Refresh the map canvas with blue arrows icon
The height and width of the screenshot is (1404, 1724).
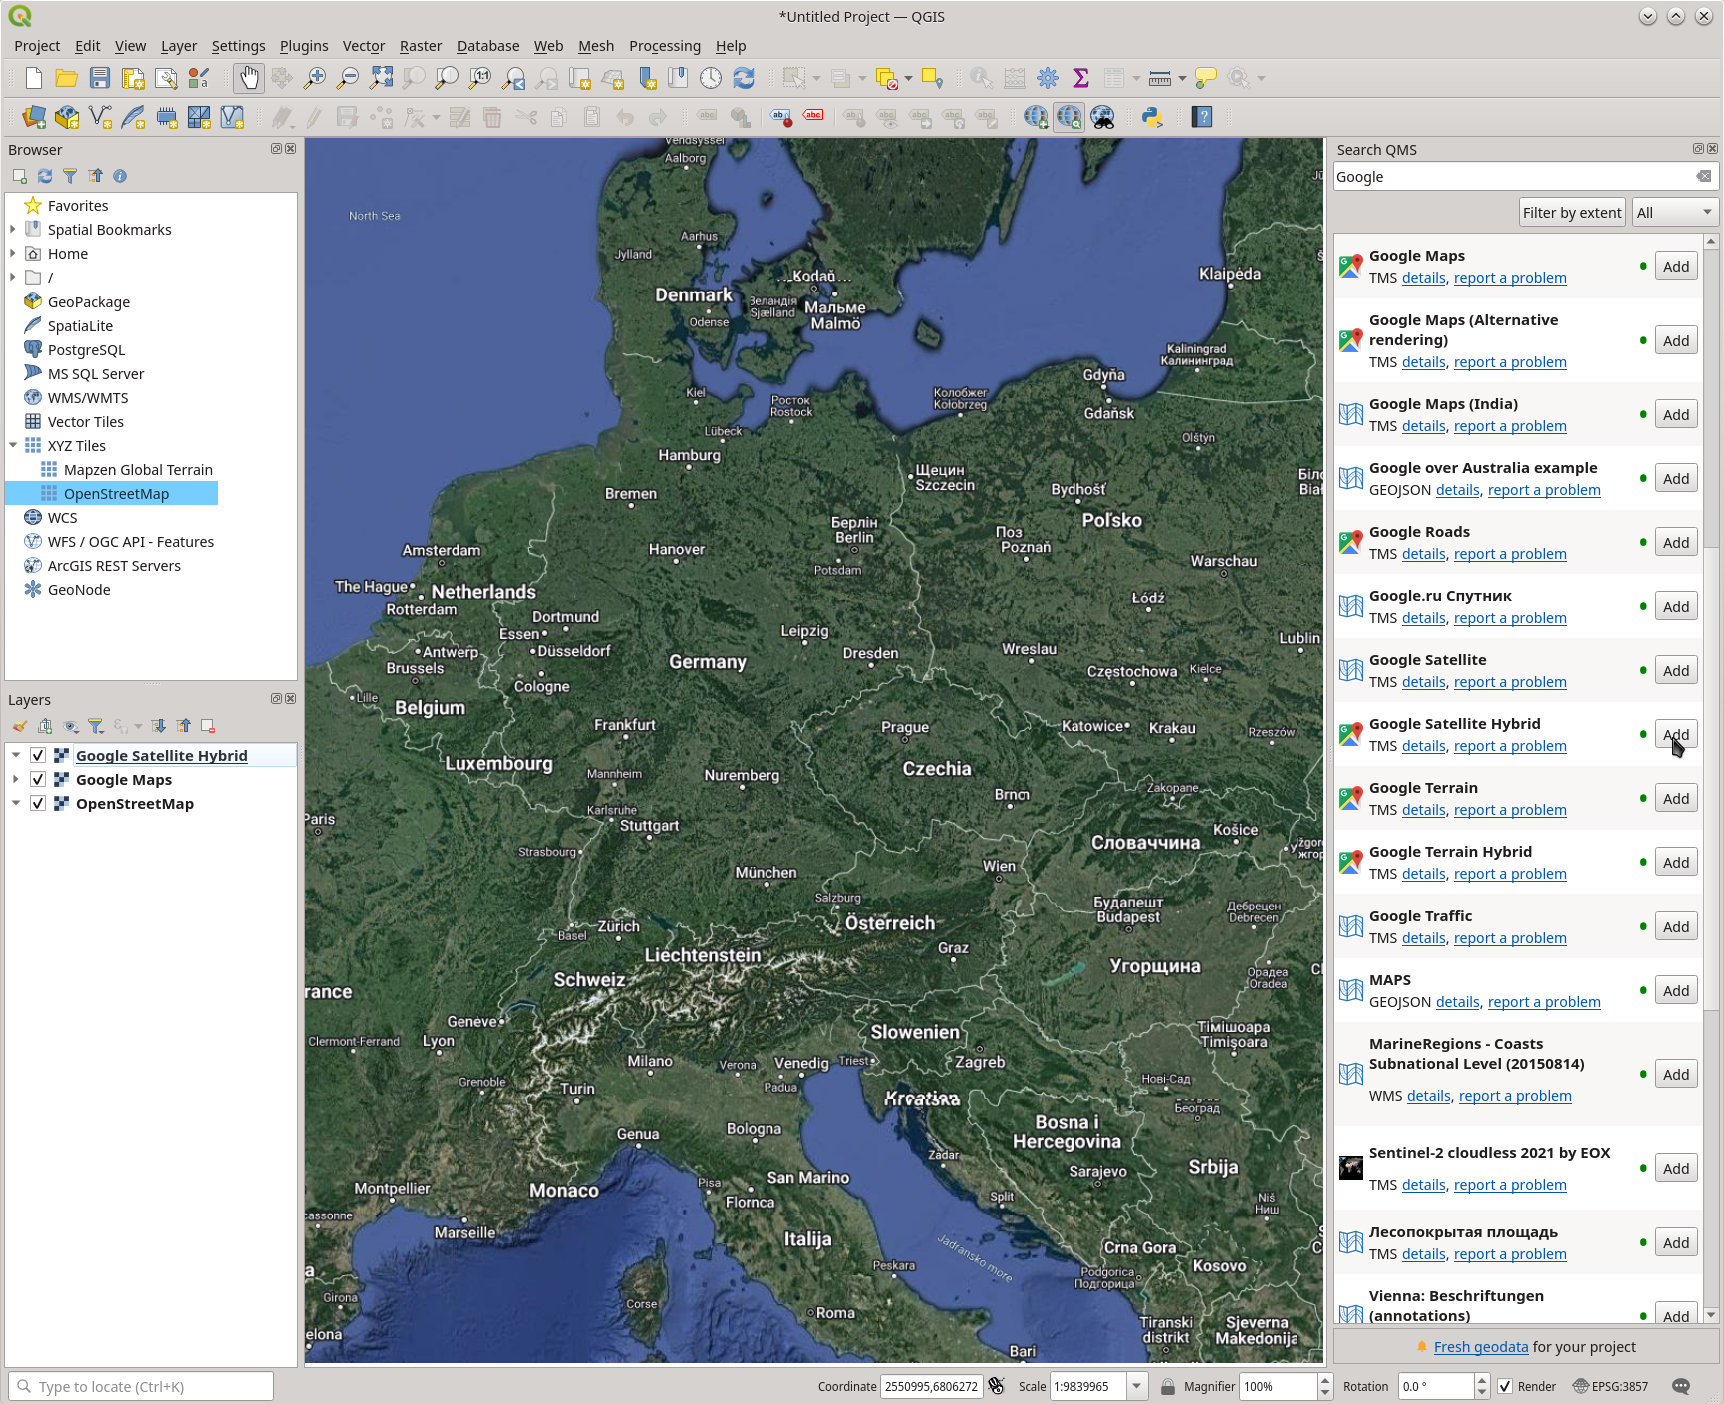tap(744, 78)
